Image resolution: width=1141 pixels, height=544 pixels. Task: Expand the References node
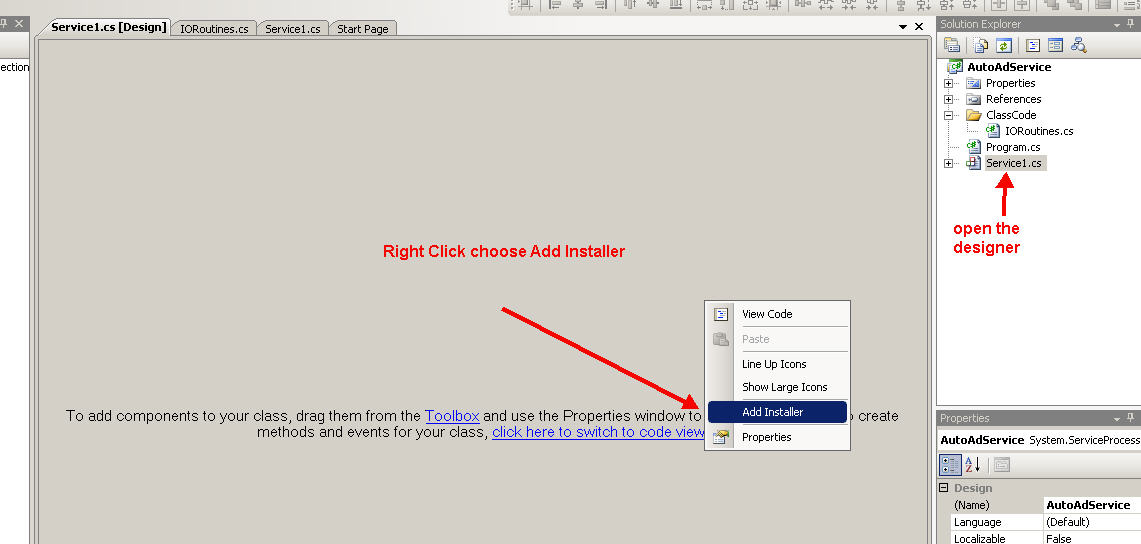[948, 99]
